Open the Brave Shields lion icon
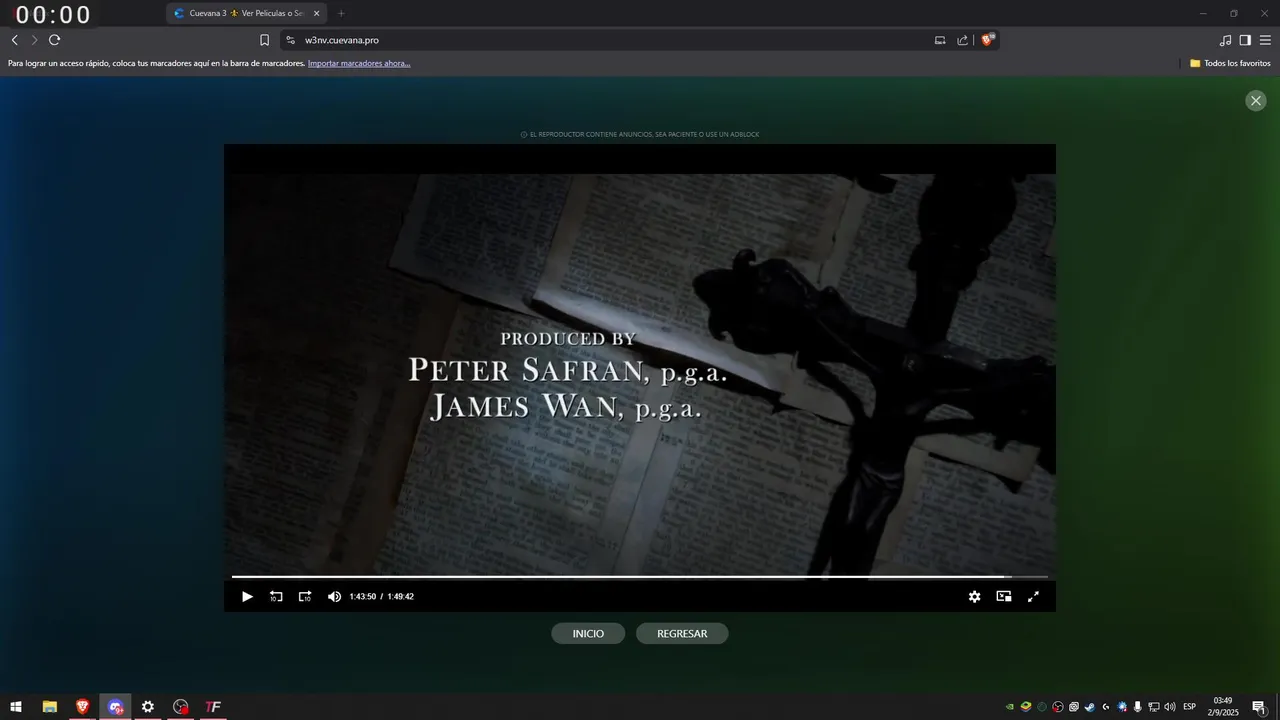 click(x=987, y=40)
